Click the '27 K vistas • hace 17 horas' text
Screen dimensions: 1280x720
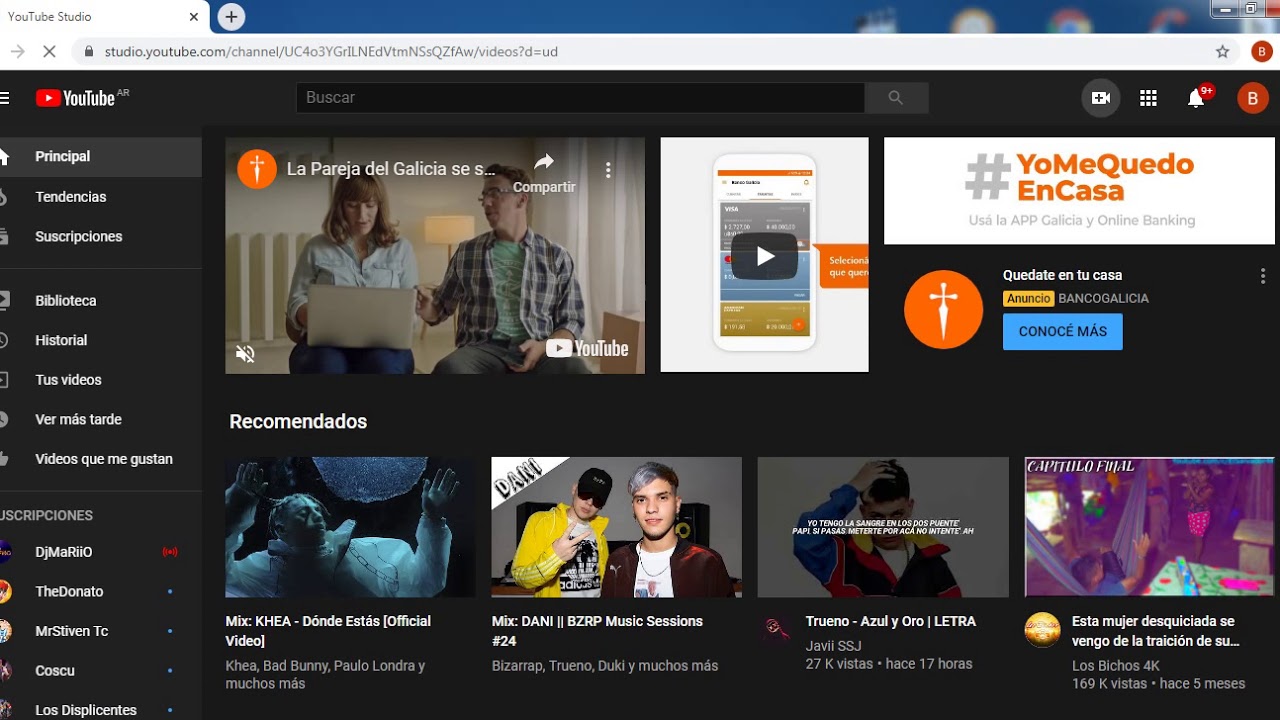coord(889,664)
